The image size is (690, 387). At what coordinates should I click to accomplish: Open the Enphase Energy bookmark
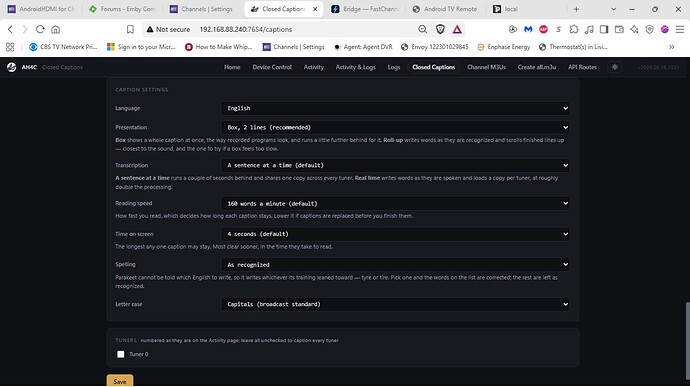point(504,47)
